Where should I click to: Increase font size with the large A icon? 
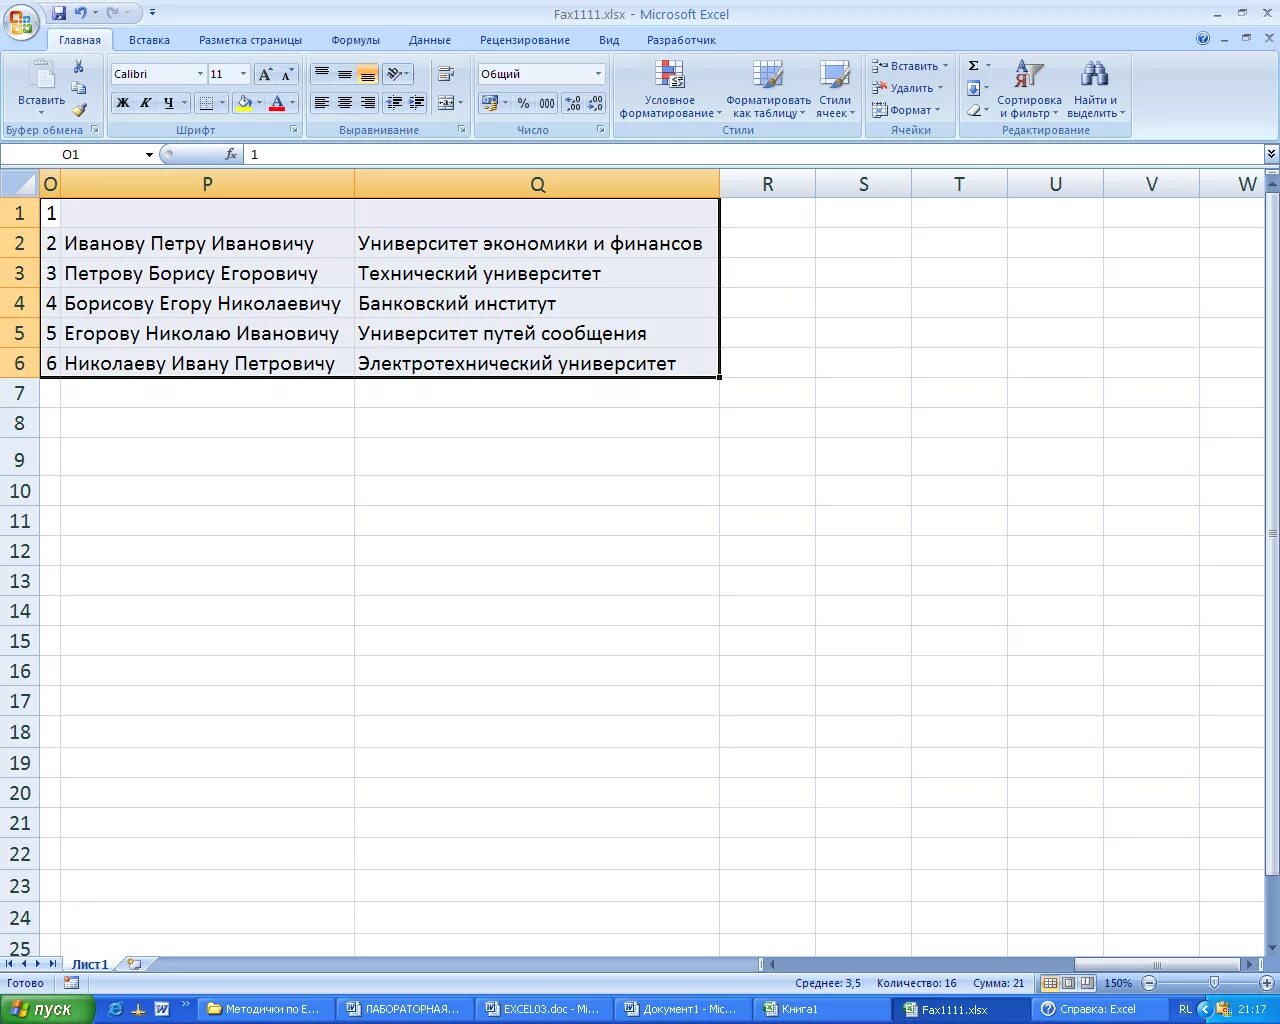click(265, 74)
